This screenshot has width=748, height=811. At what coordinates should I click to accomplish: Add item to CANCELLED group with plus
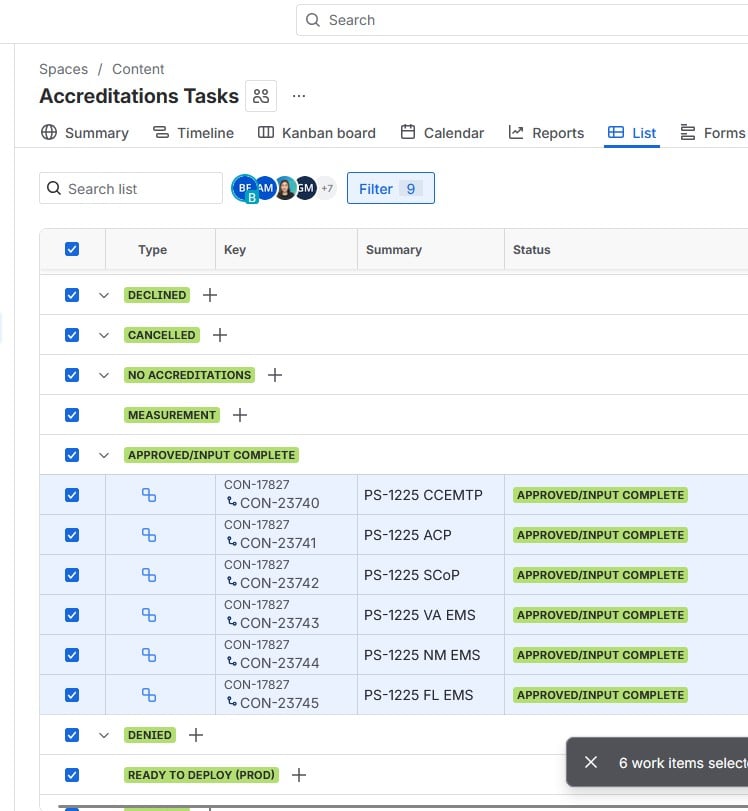pyautogui.click(x=220, y=335)
